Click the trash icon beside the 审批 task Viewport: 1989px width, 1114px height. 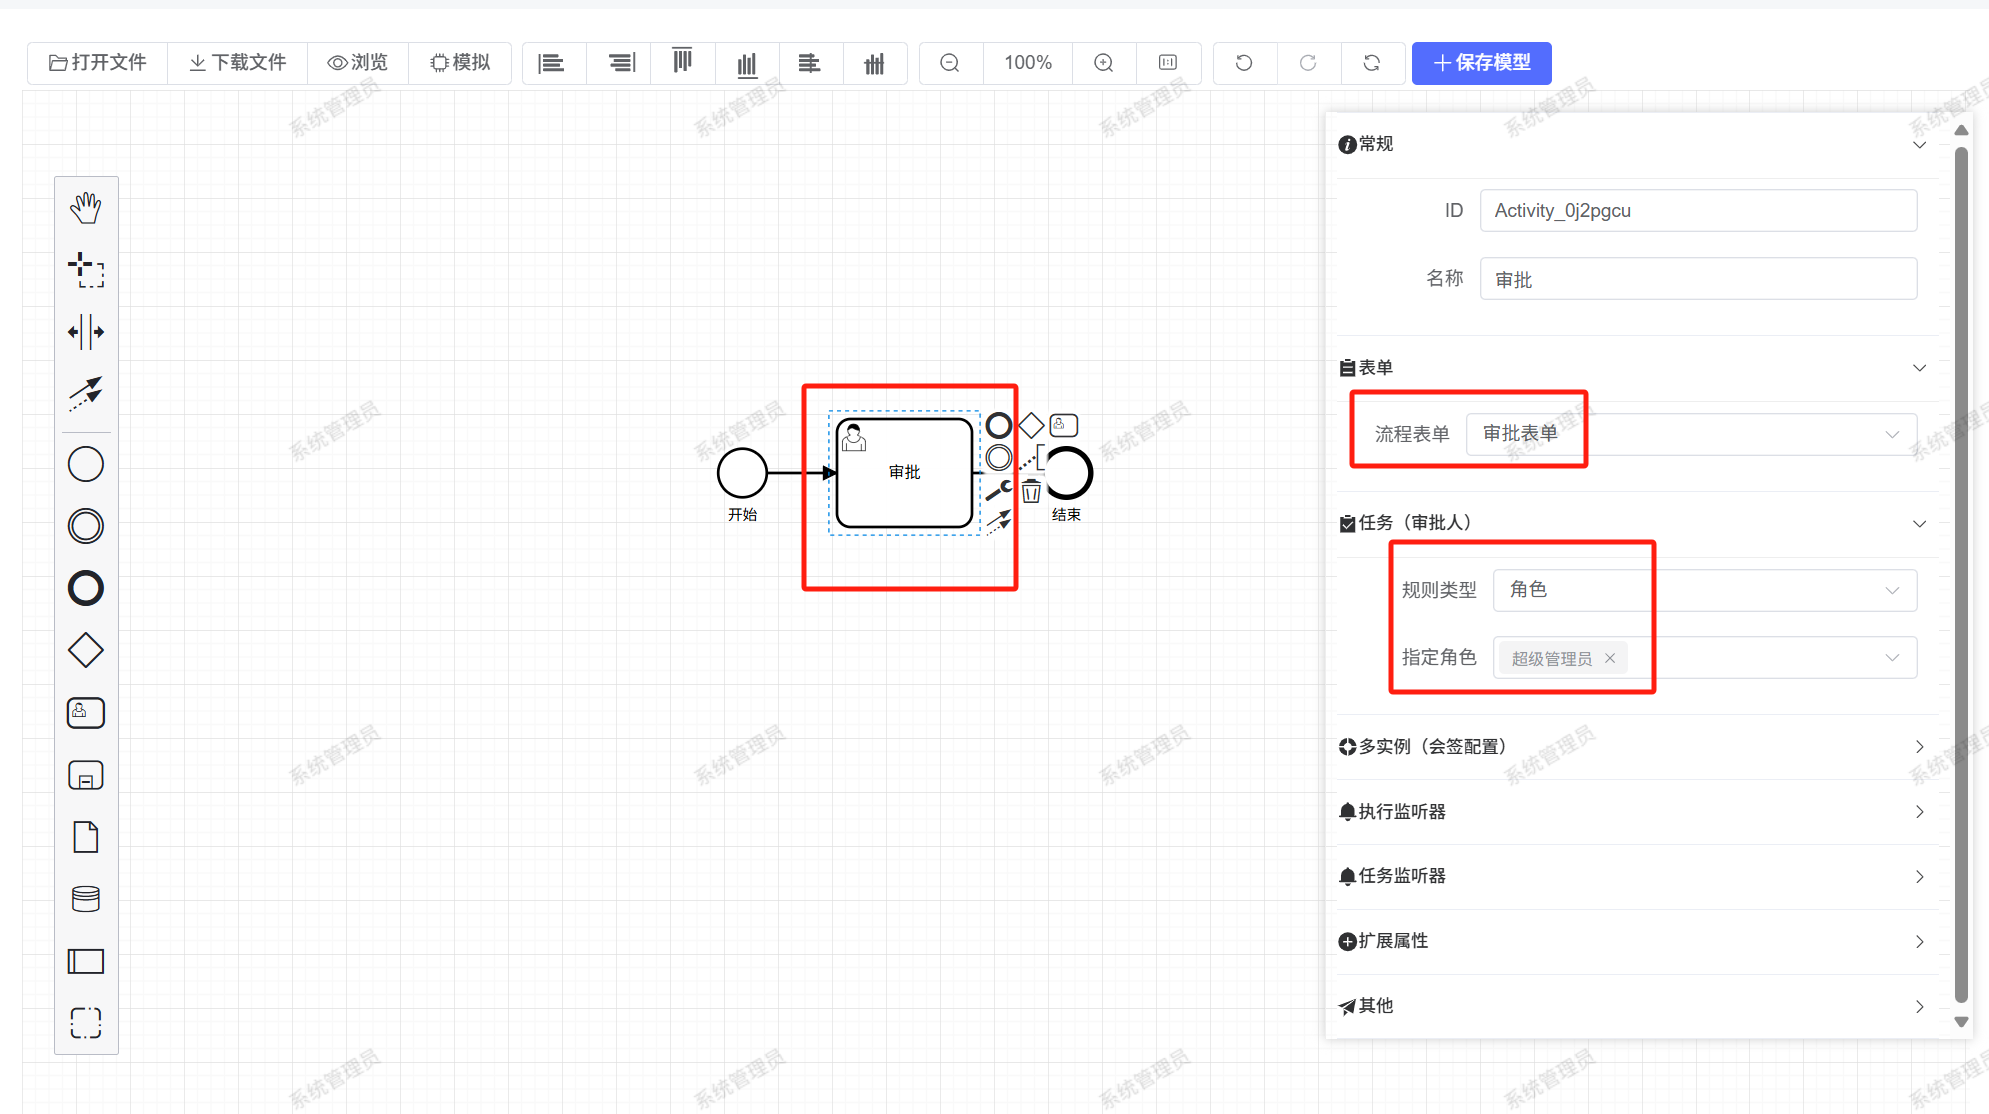1031,491
